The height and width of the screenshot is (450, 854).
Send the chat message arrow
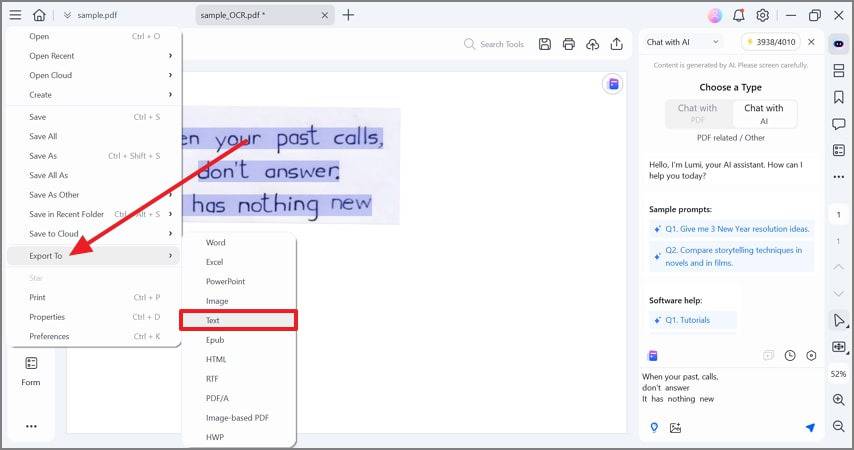[810, 428]
